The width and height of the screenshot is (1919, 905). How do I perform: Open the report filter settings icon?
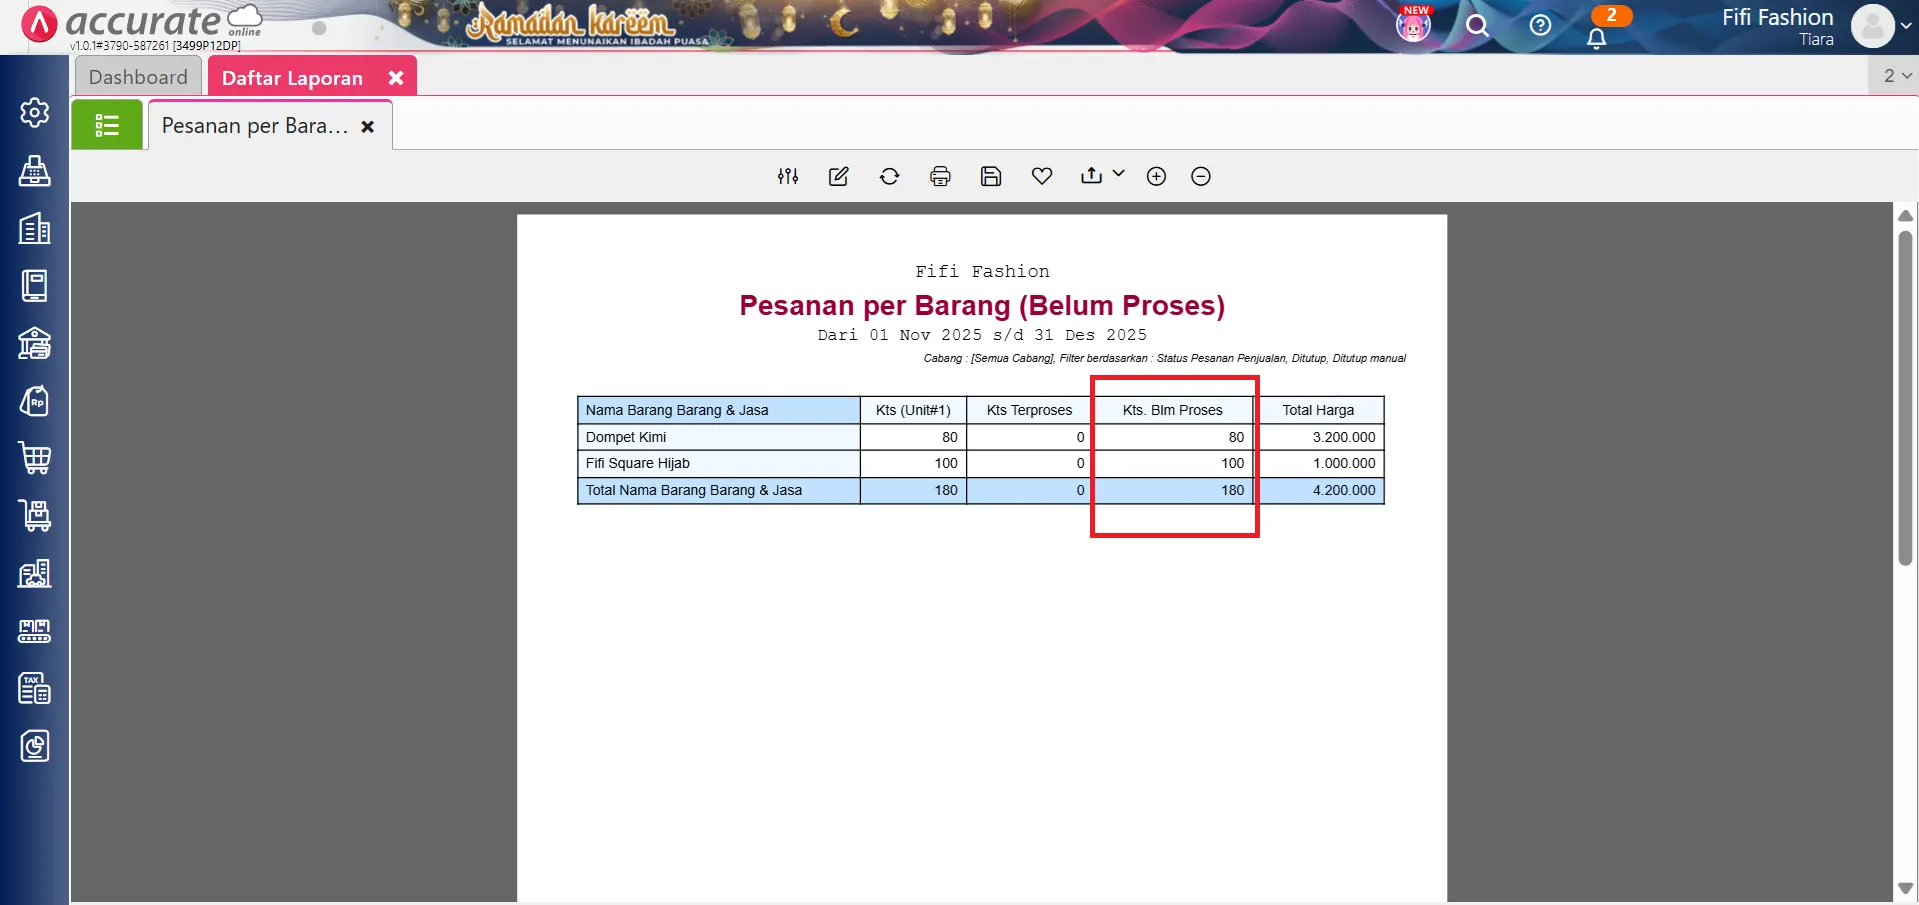pyautogui.click(x=788, y=176)
